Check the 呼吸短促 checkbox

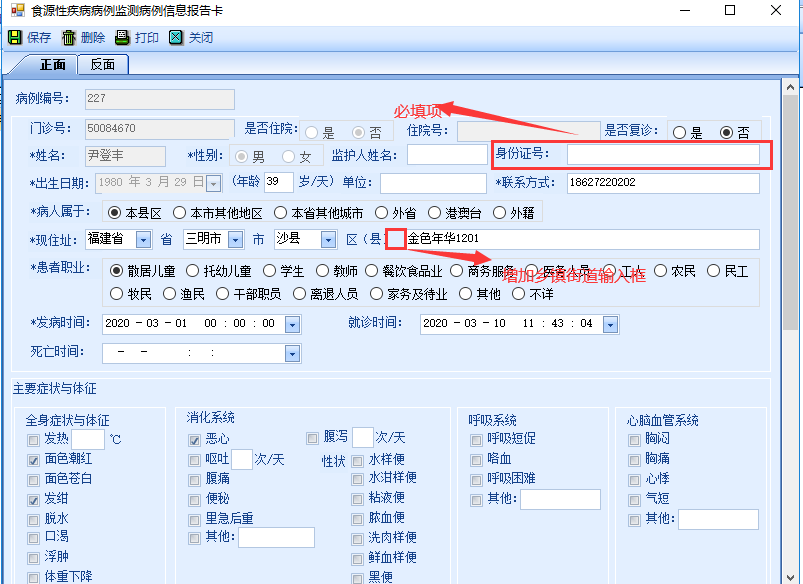[x=476, y=440]
